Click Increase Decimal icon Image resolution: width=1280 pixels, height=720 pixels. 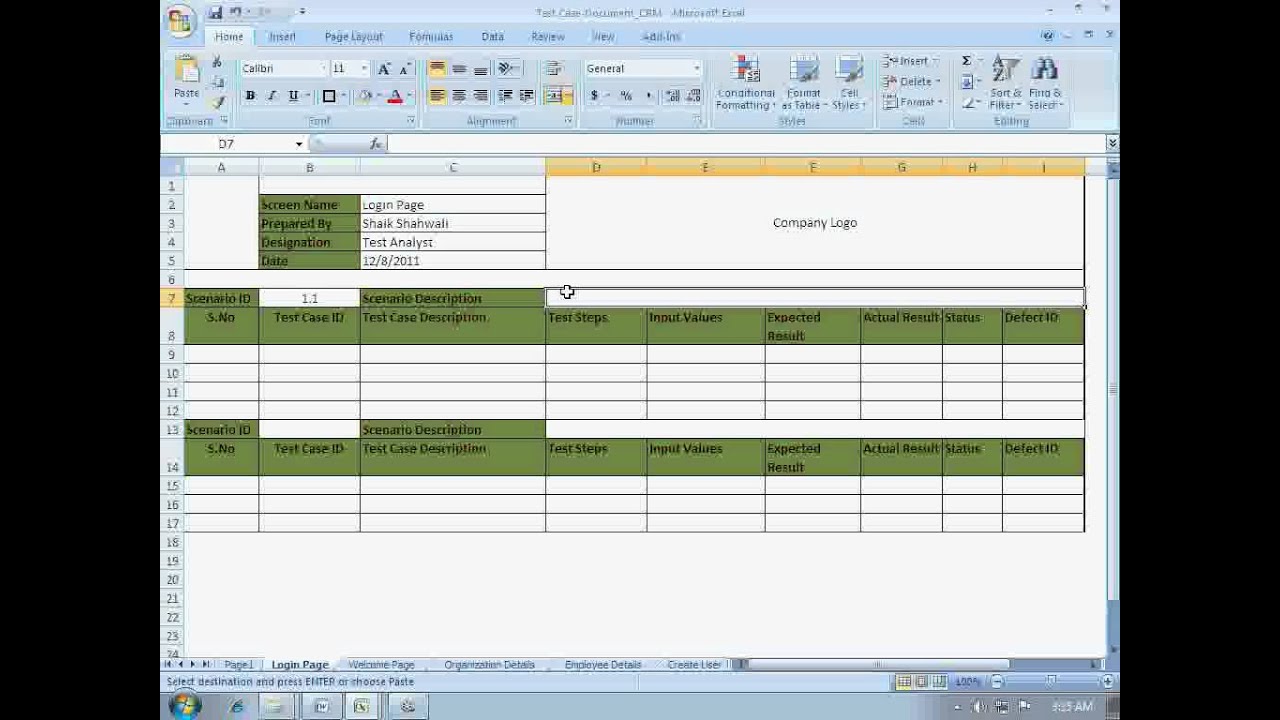tap(672, 96)
